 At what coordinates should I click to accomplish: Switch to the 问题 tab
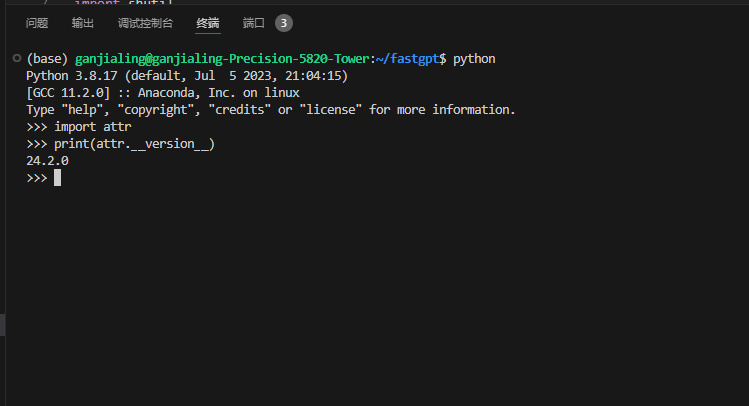click(x=37, y=23)
